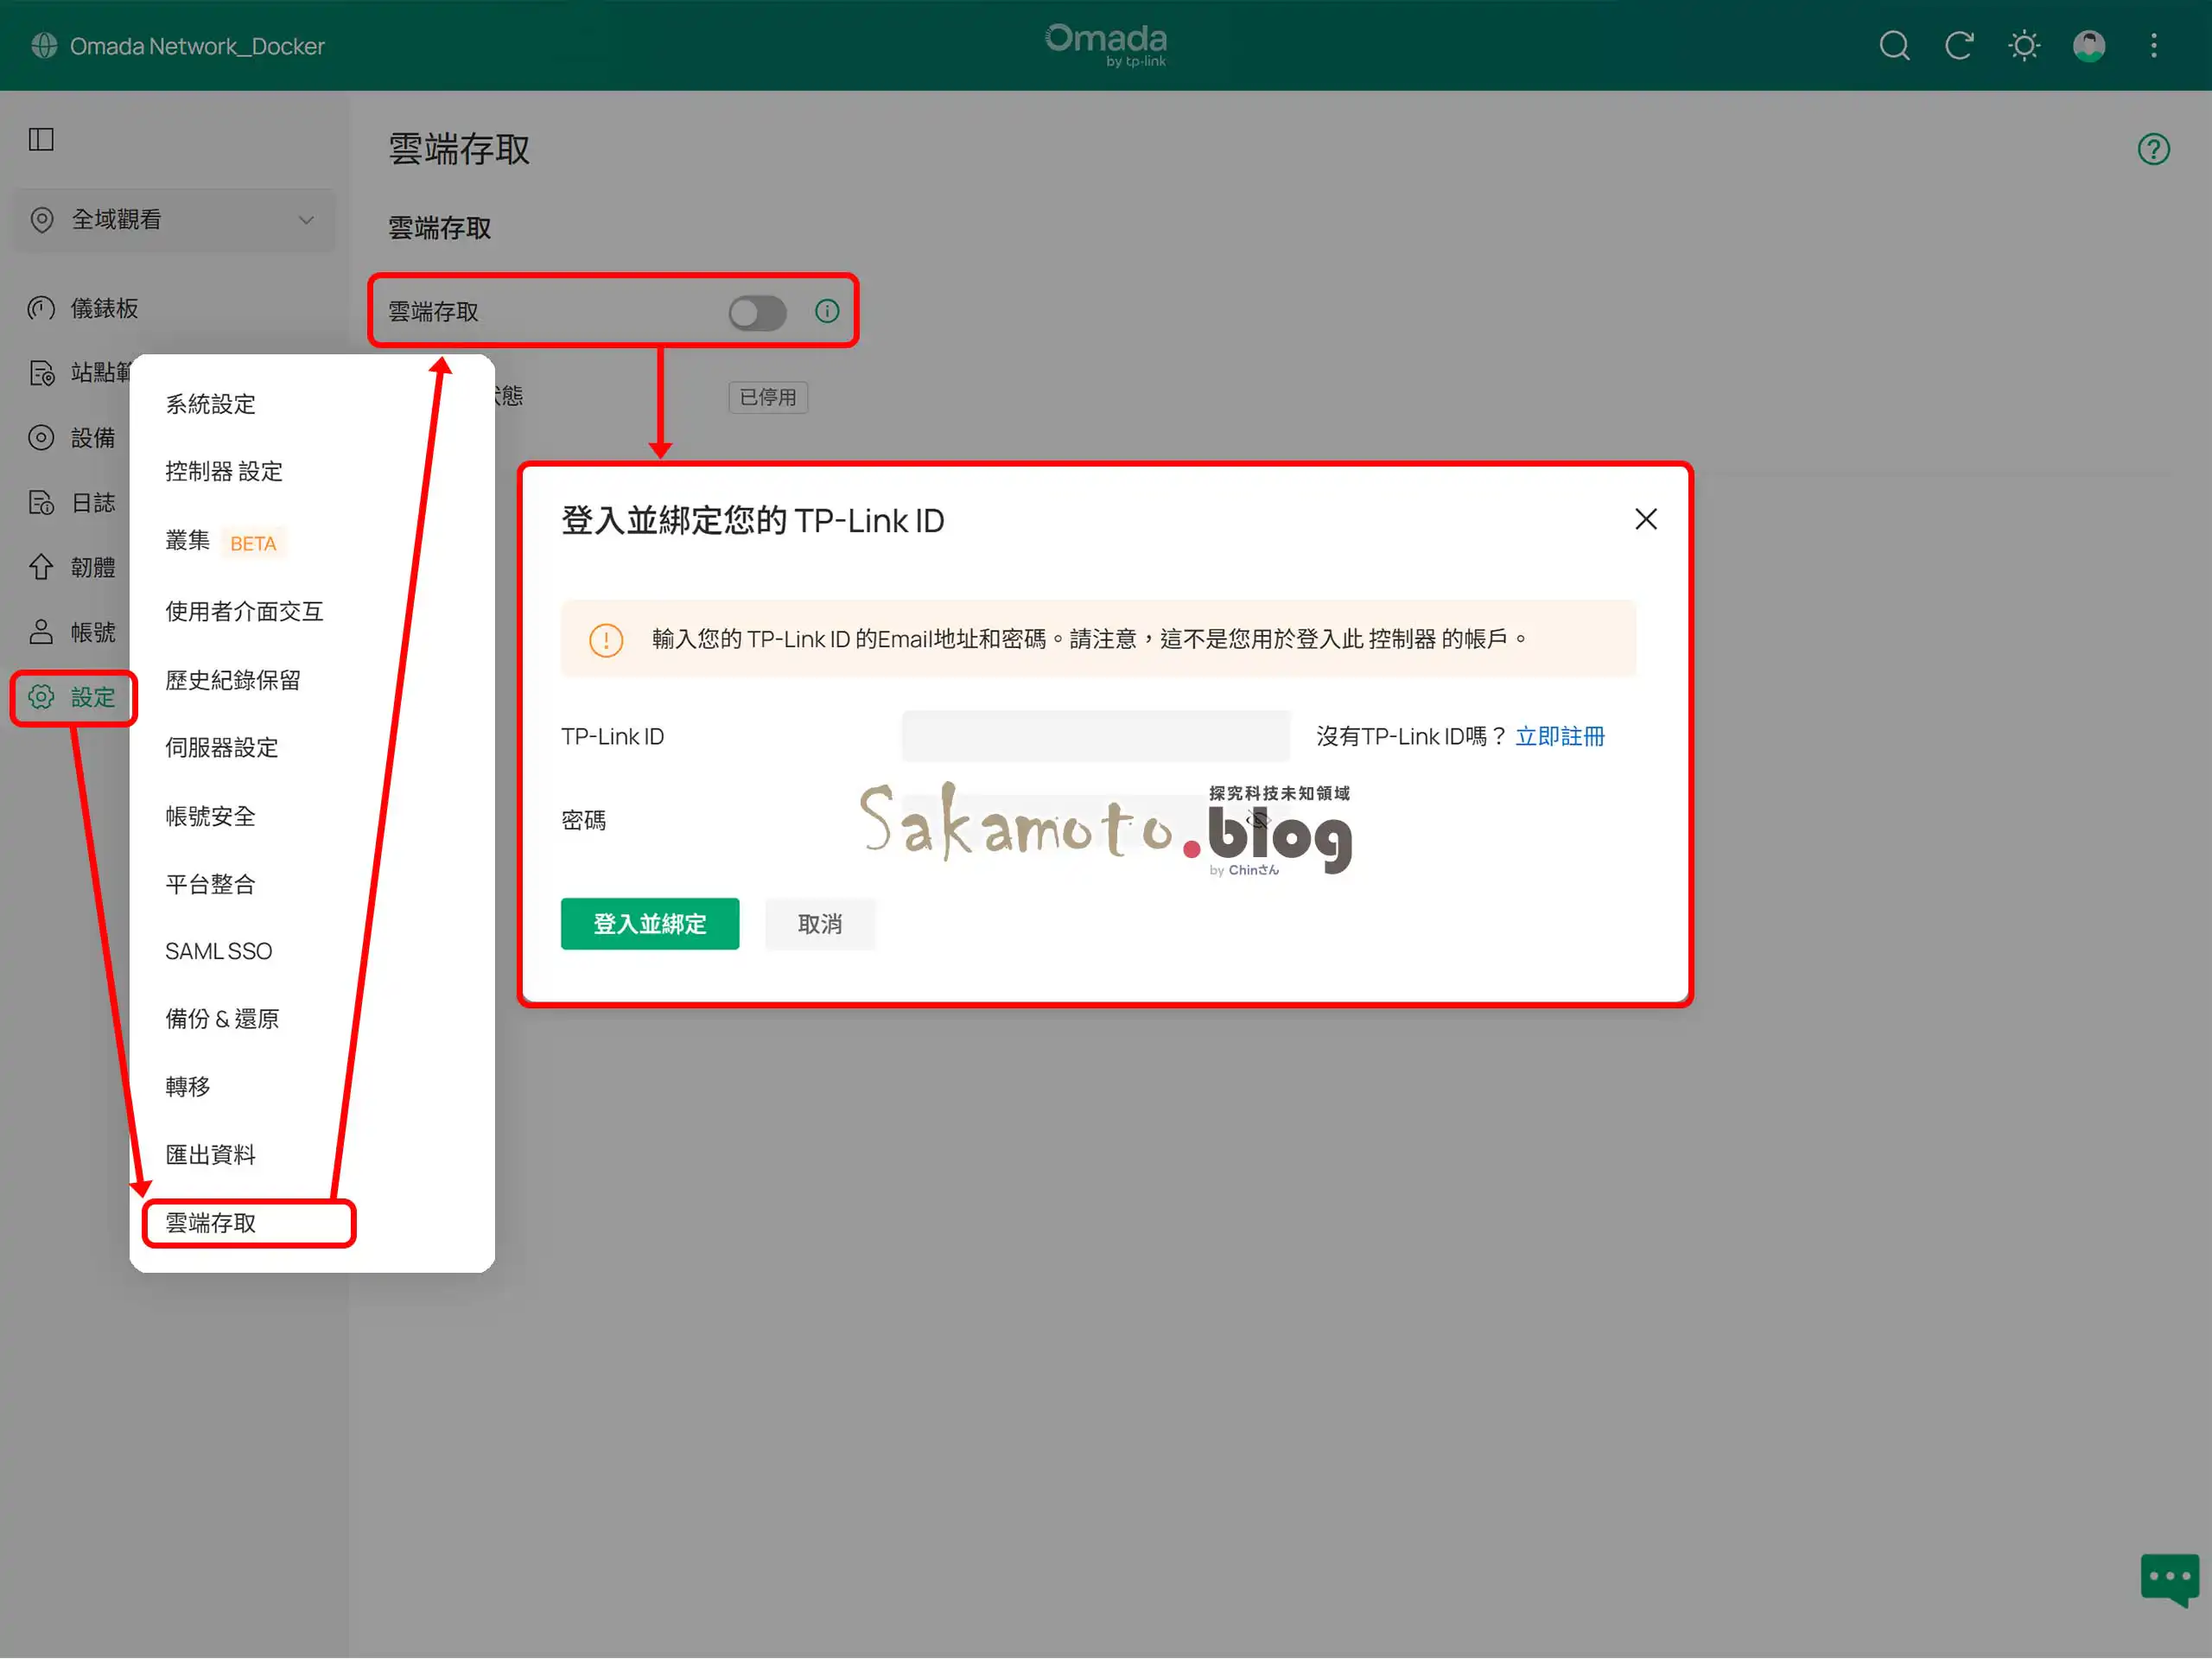Open the user avatar account menu
This screenshot has width=2212, height=1659.
click(x=2088, y=46)
